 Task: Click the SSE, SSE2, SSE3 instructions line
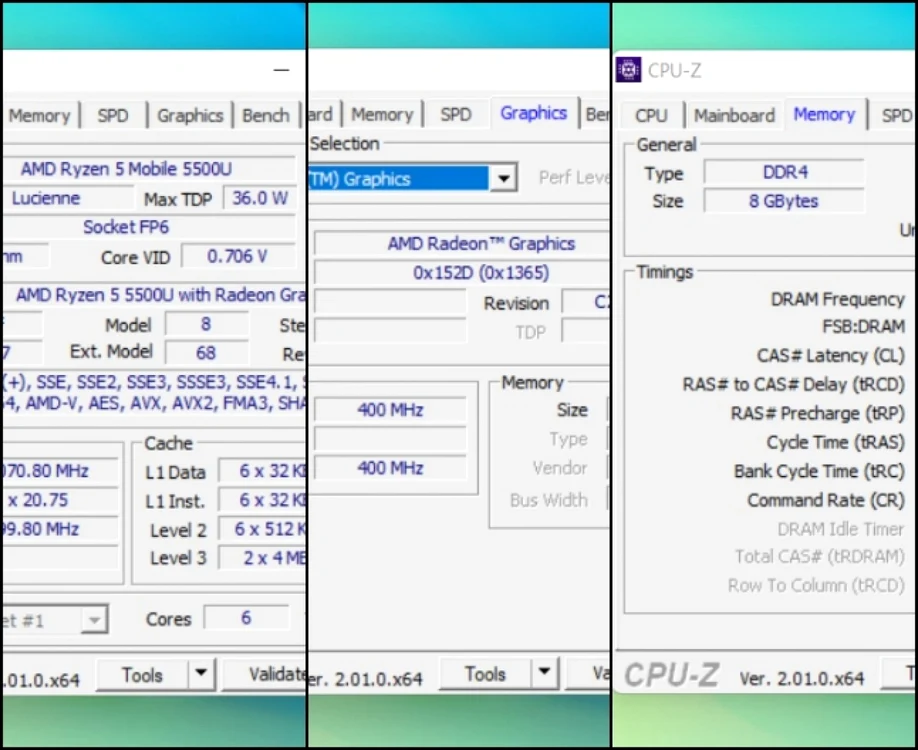(155, 382)
